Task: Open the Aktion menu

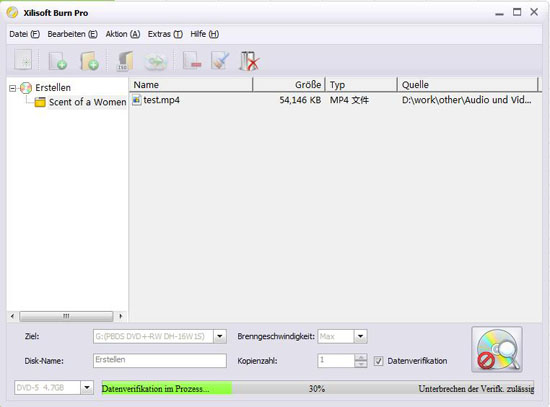Action: (123, 34)
